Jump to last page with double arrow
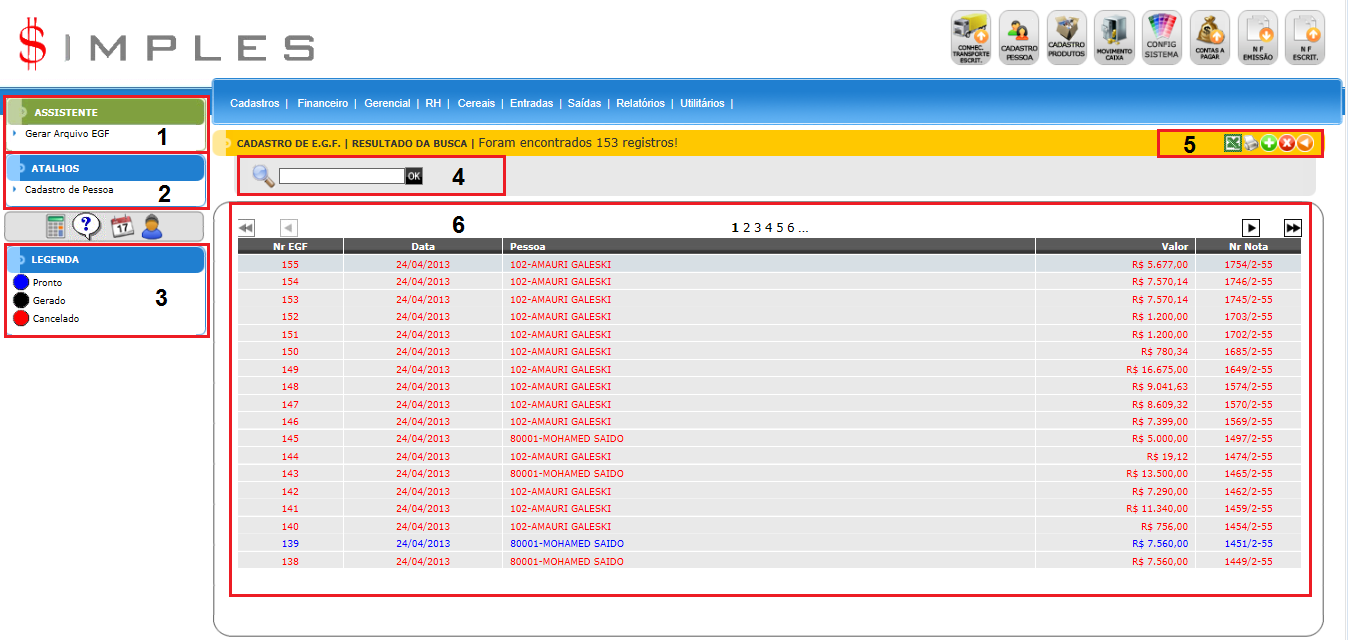The image size is (1348, 640). pos(1293,228)
